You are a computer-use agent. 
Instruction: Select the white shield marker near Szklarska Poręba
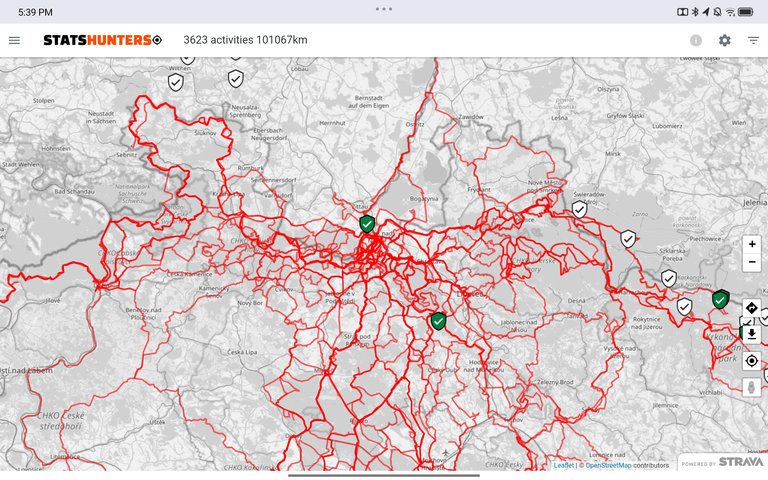click(628, 238)
